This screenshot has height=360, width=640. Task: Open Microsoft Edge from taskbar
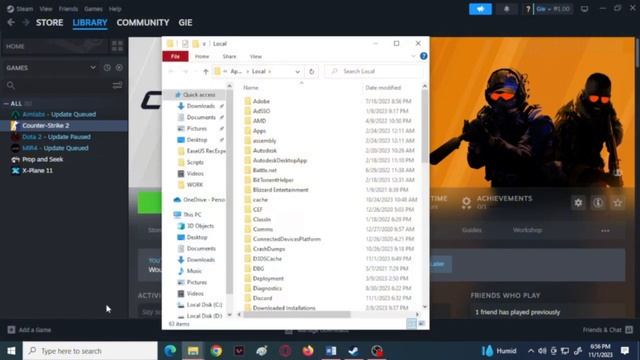pos(170,351)
